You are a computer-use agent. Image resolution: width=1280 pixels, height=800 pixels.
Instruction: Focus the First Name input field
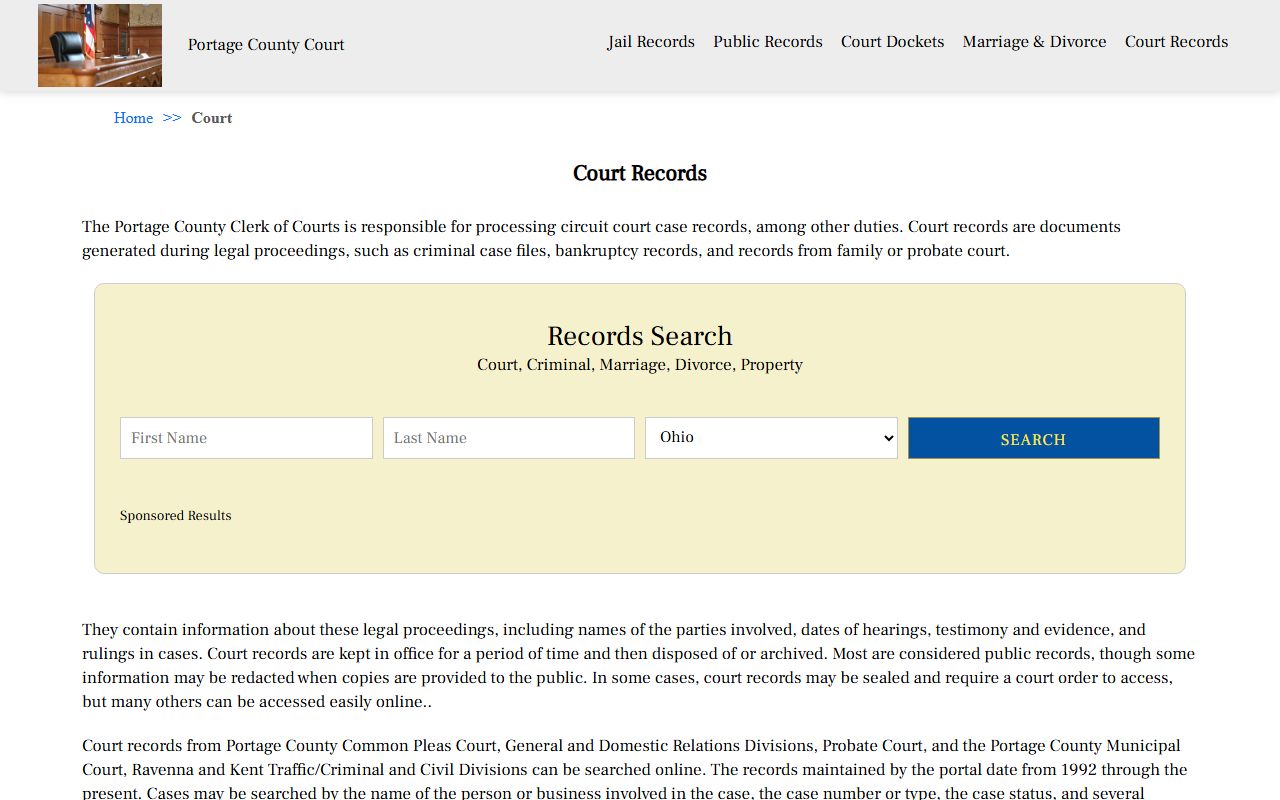point(246,438)
